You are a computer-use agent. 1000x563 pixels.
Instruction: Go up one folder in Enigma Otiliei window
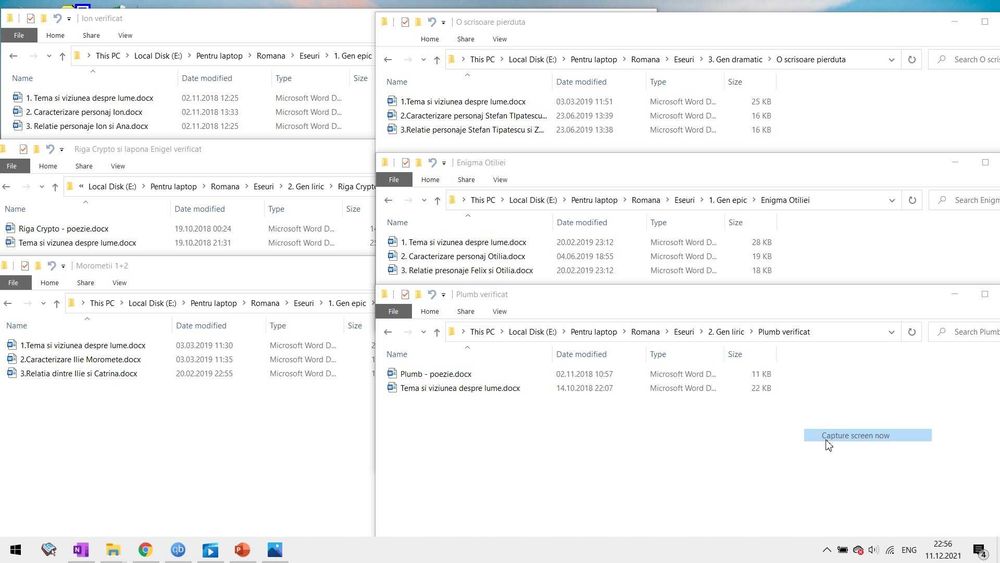437,200
